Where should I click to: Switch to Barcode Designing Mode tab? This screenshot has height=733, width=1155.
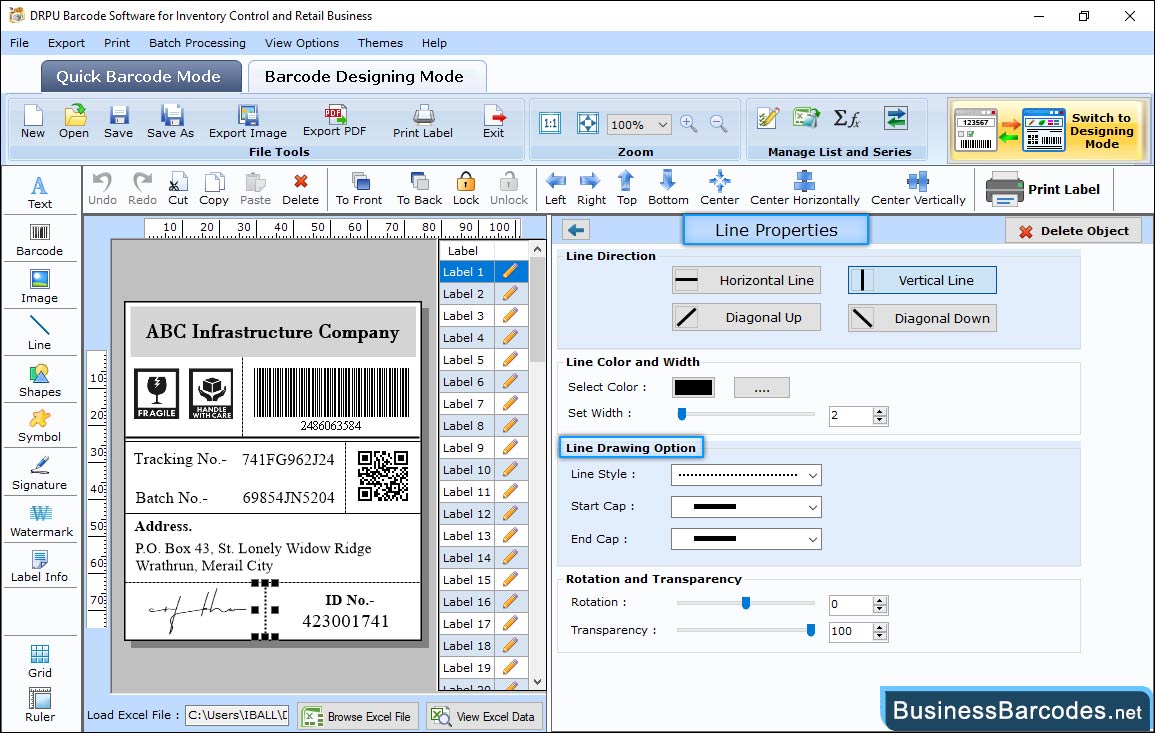tap(365, 77)
